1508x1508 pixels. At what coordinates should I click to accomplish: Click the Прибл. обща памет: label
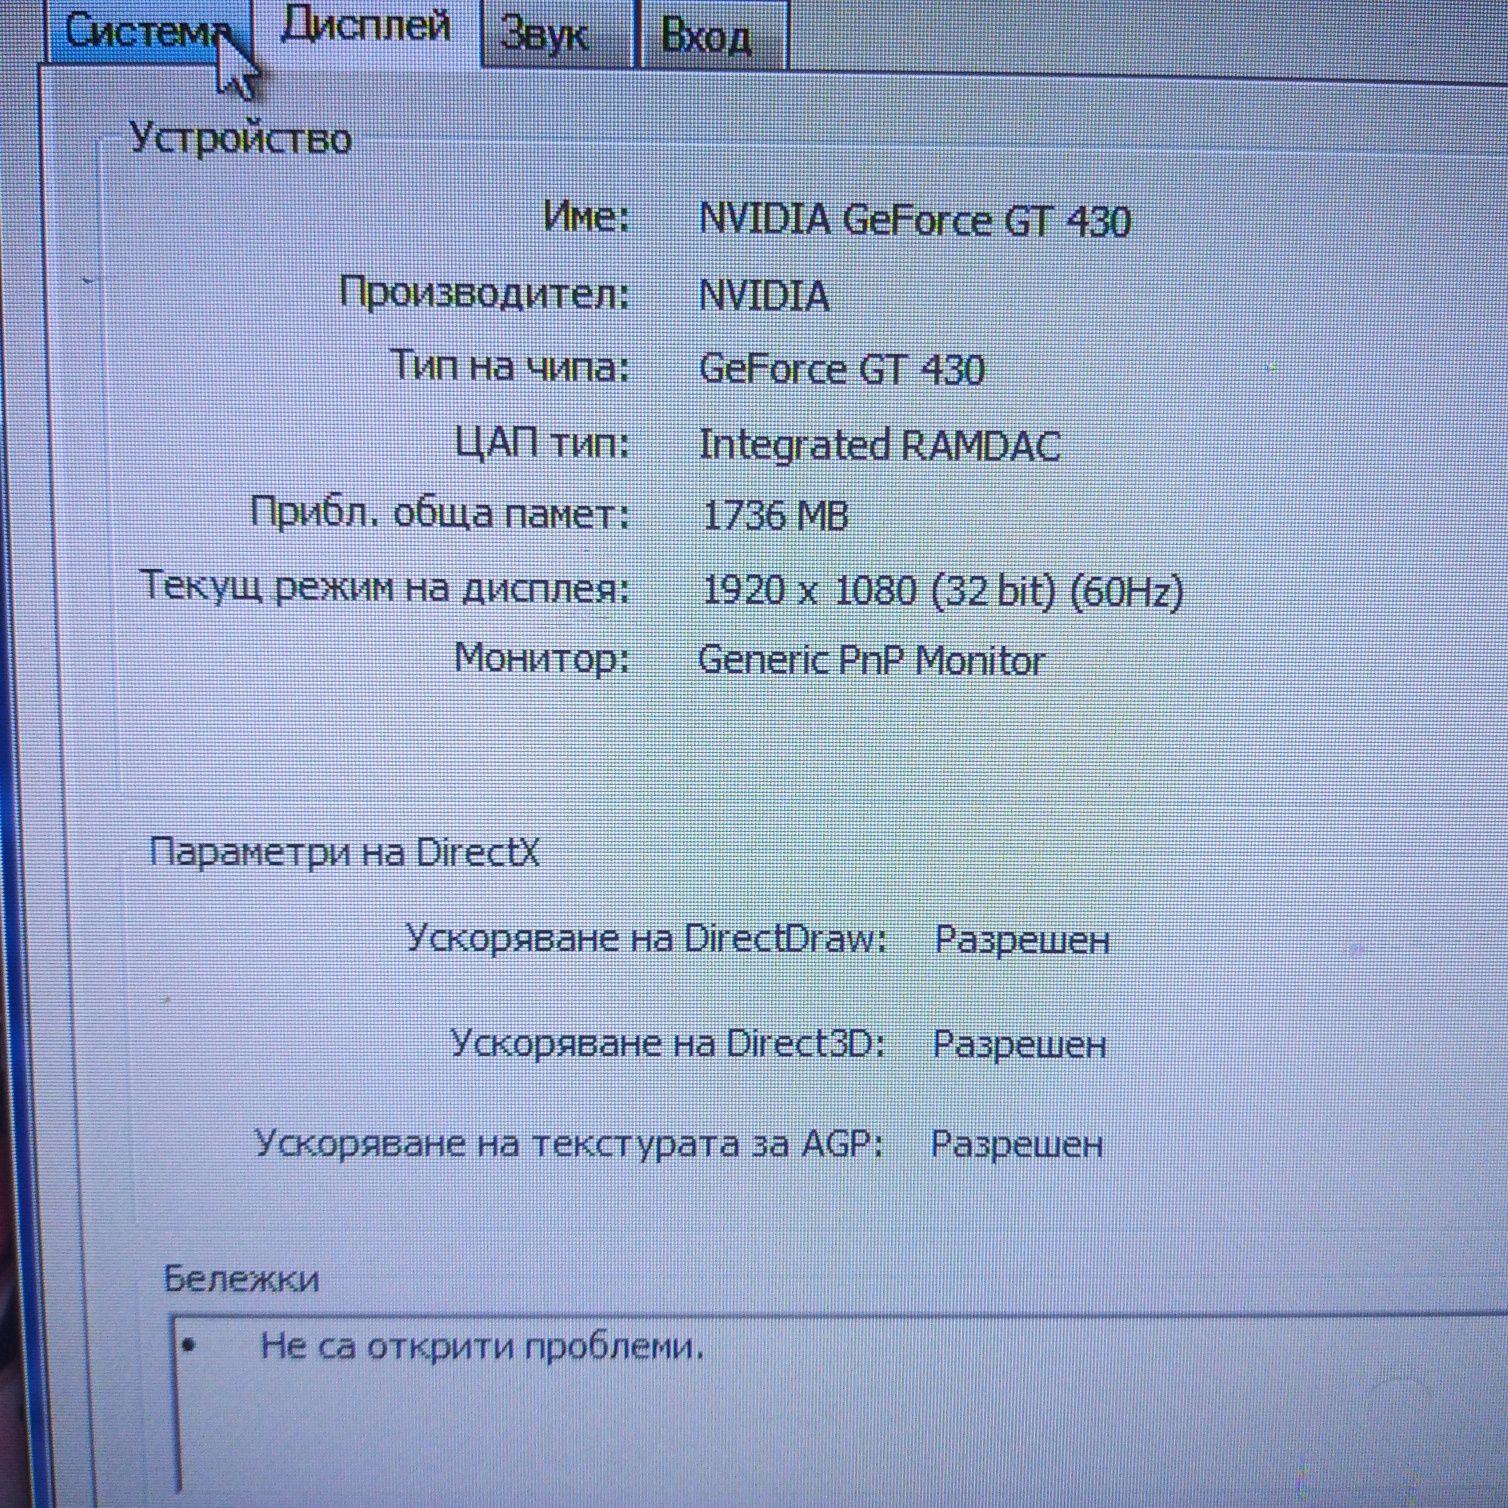[440, 514]
